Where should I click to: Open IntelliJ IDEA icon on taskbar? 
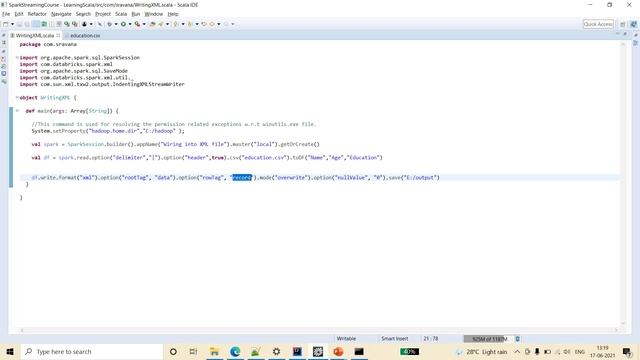click(x=297, y=351)
